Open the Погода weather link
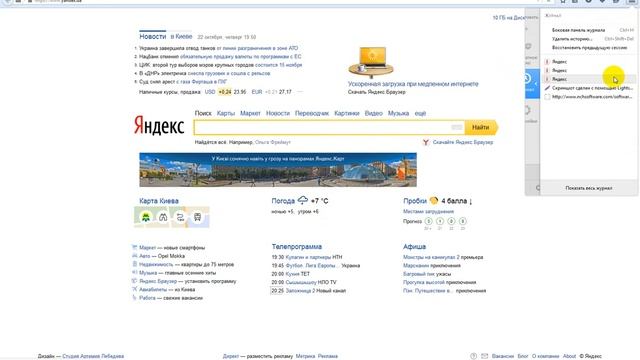The image size is (640, 360). click(x=283, y=201)
